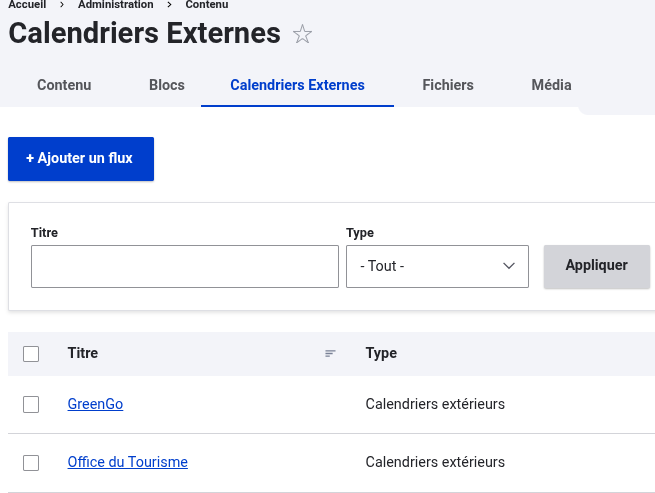Click the Appliquer filter button
The image size is (655, 493).
coord(596,266)
